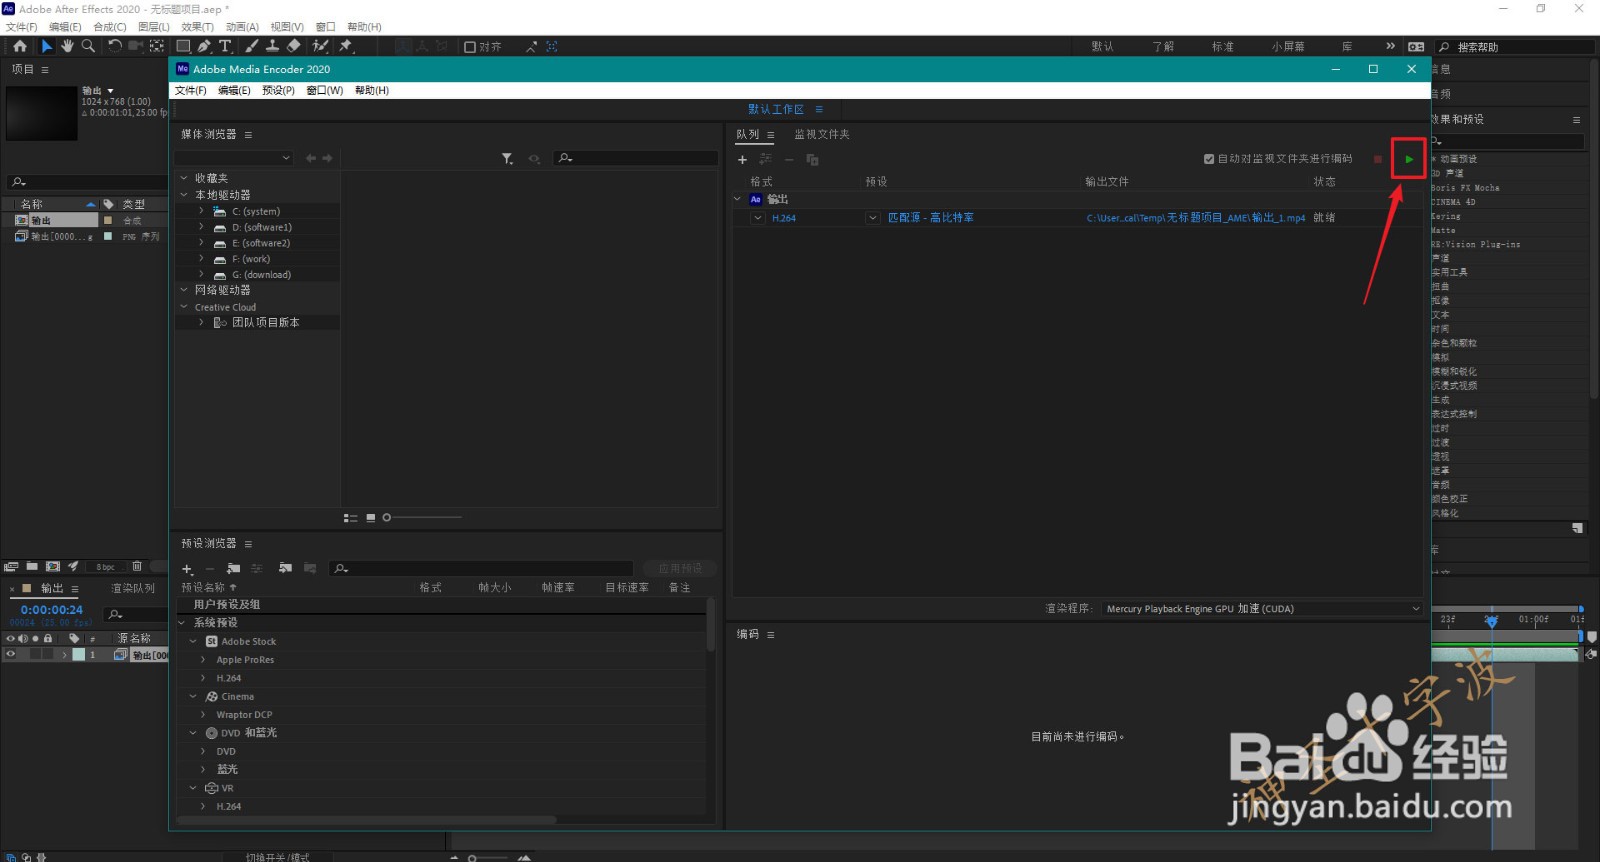Open H.264 format dropdown arrow in queue

(758, 218)
